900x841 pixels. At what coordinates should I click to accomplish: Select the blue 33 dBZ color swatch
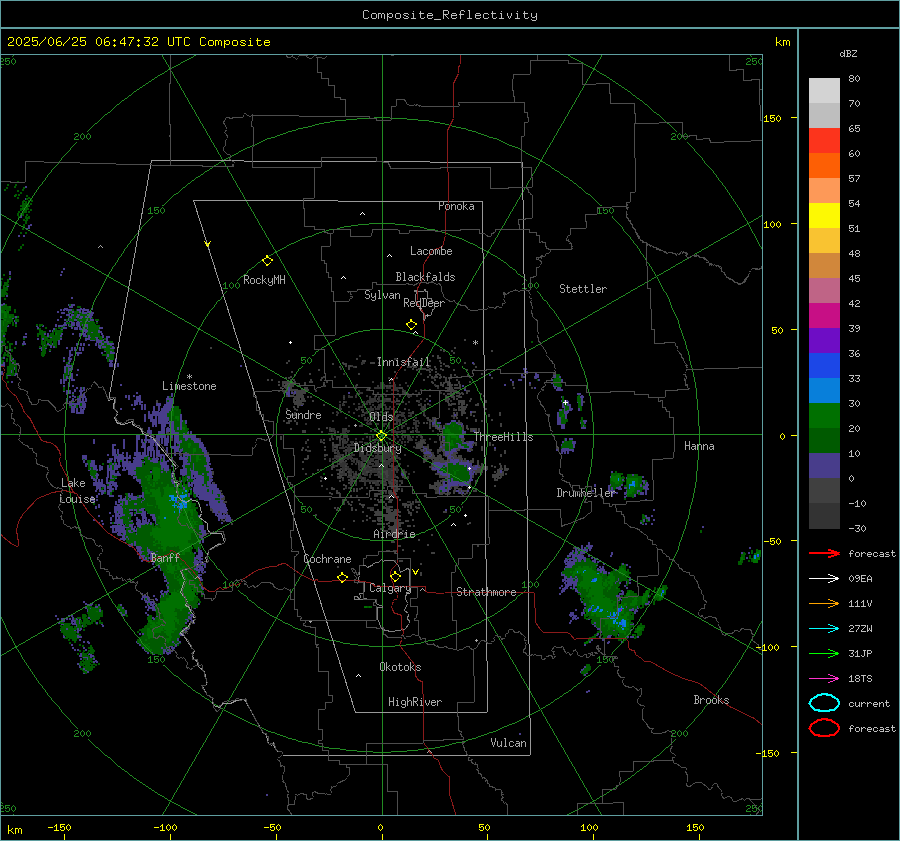pos(824,366)
